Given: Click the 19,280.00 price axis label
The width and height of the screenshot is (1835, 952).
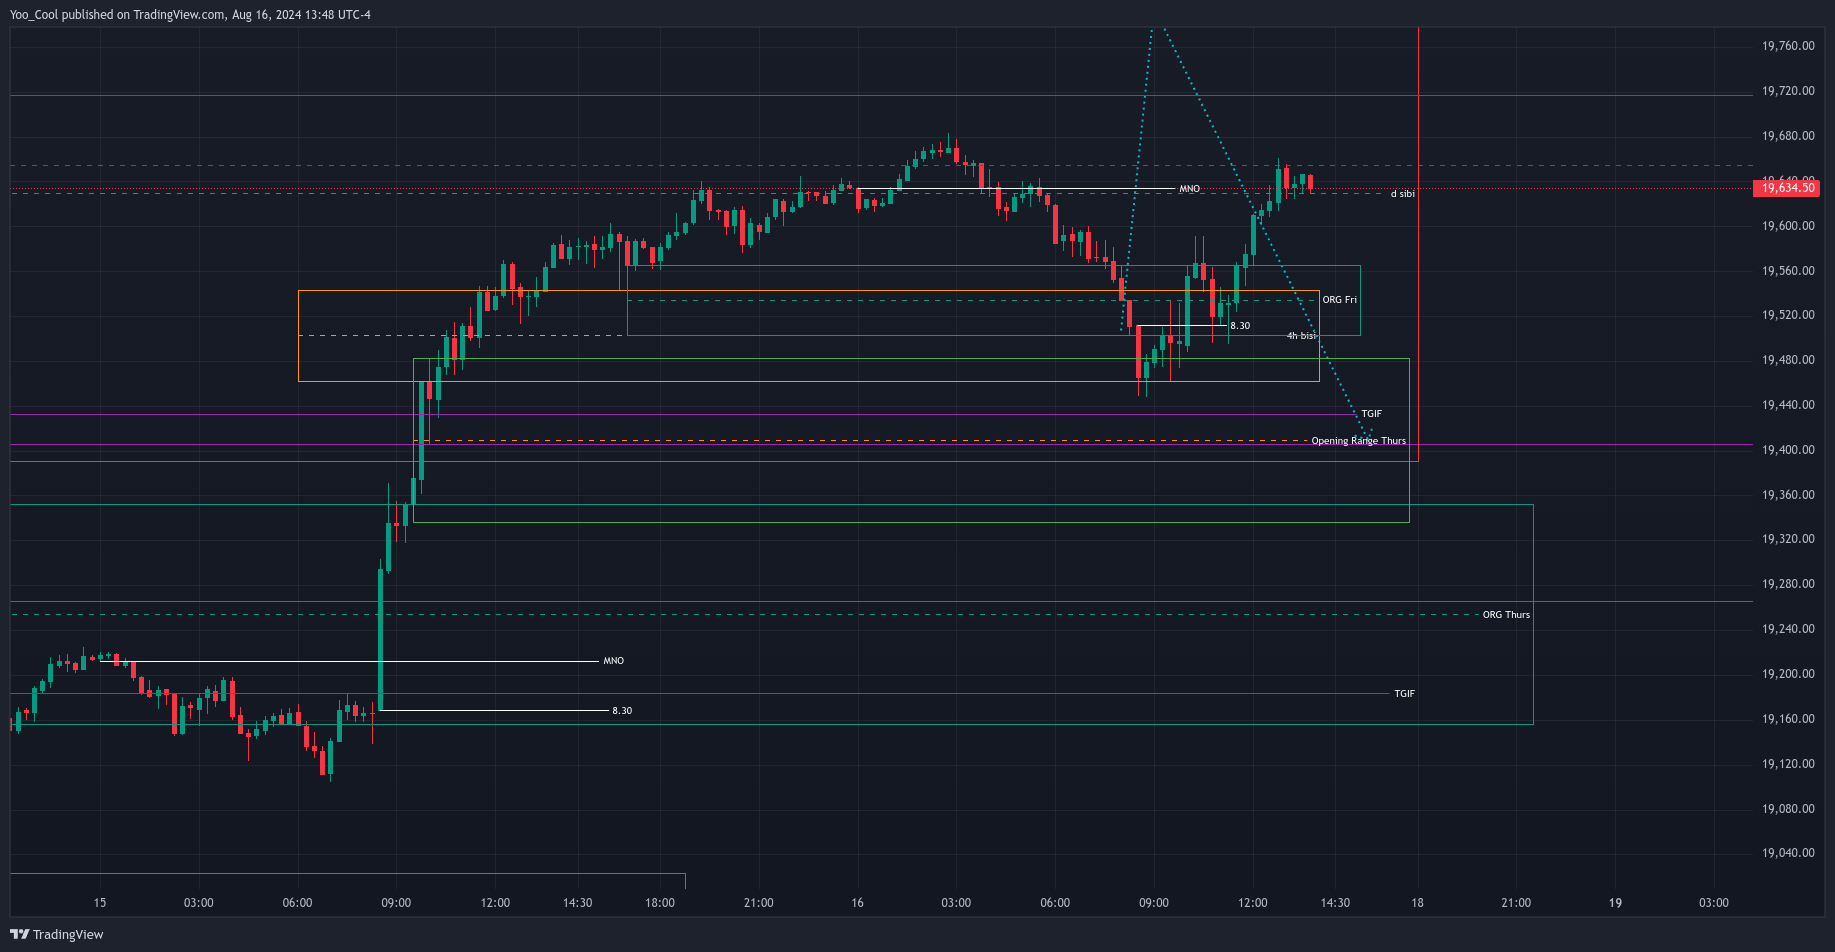Looking at the screenshot, I should tap(1788, 584).
